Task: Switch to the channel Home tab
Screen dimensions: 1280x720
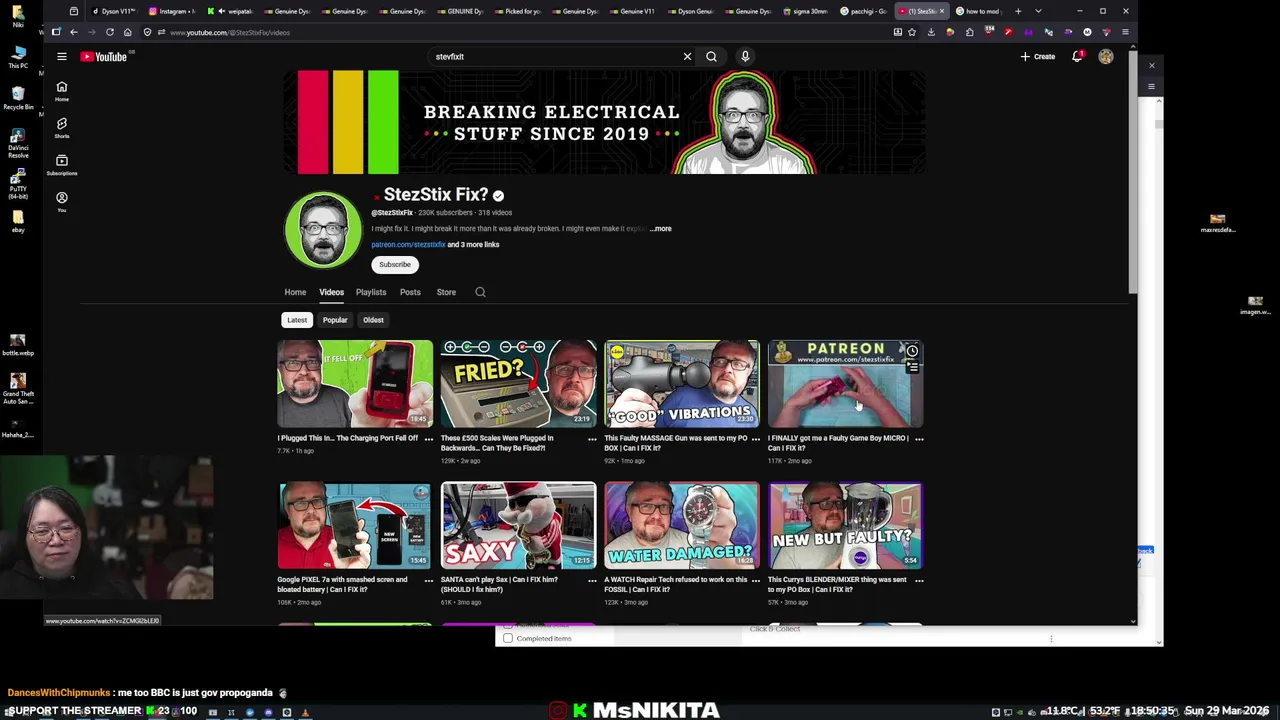Action: (295, 292)
